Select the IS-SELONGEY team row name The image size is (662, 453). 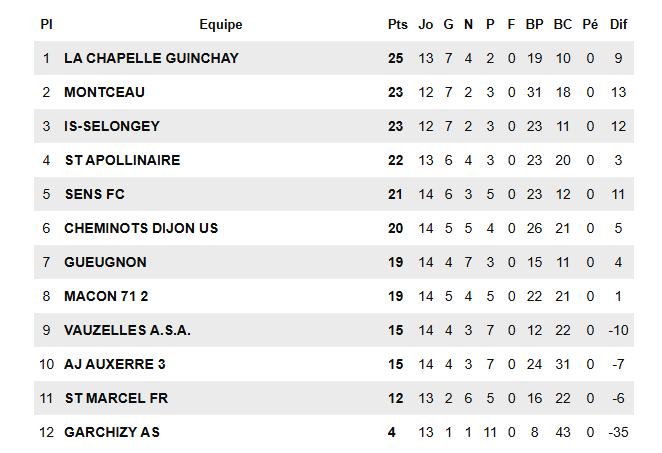click(112, 126)
